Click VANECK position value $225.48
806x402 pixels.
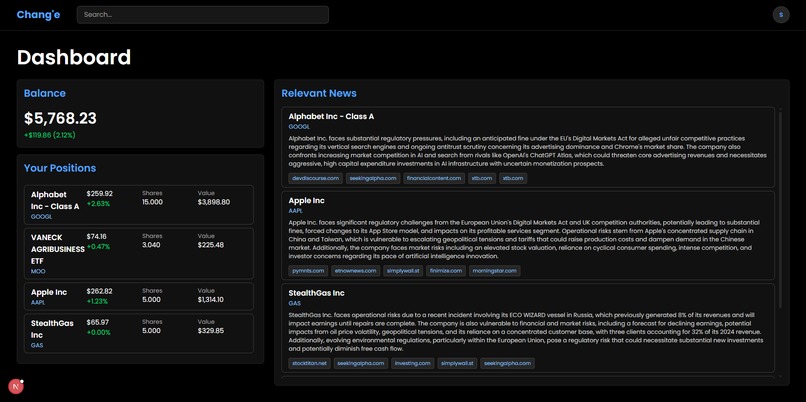click(x=211, y=245)
